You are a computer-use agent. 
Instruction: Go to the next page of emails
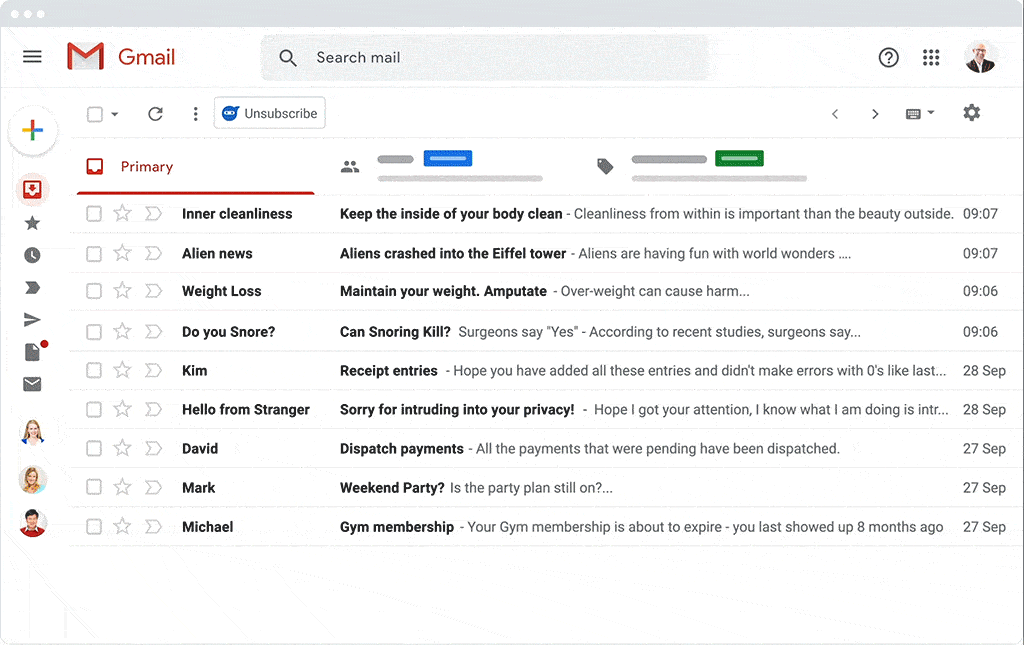pos(875,113)
